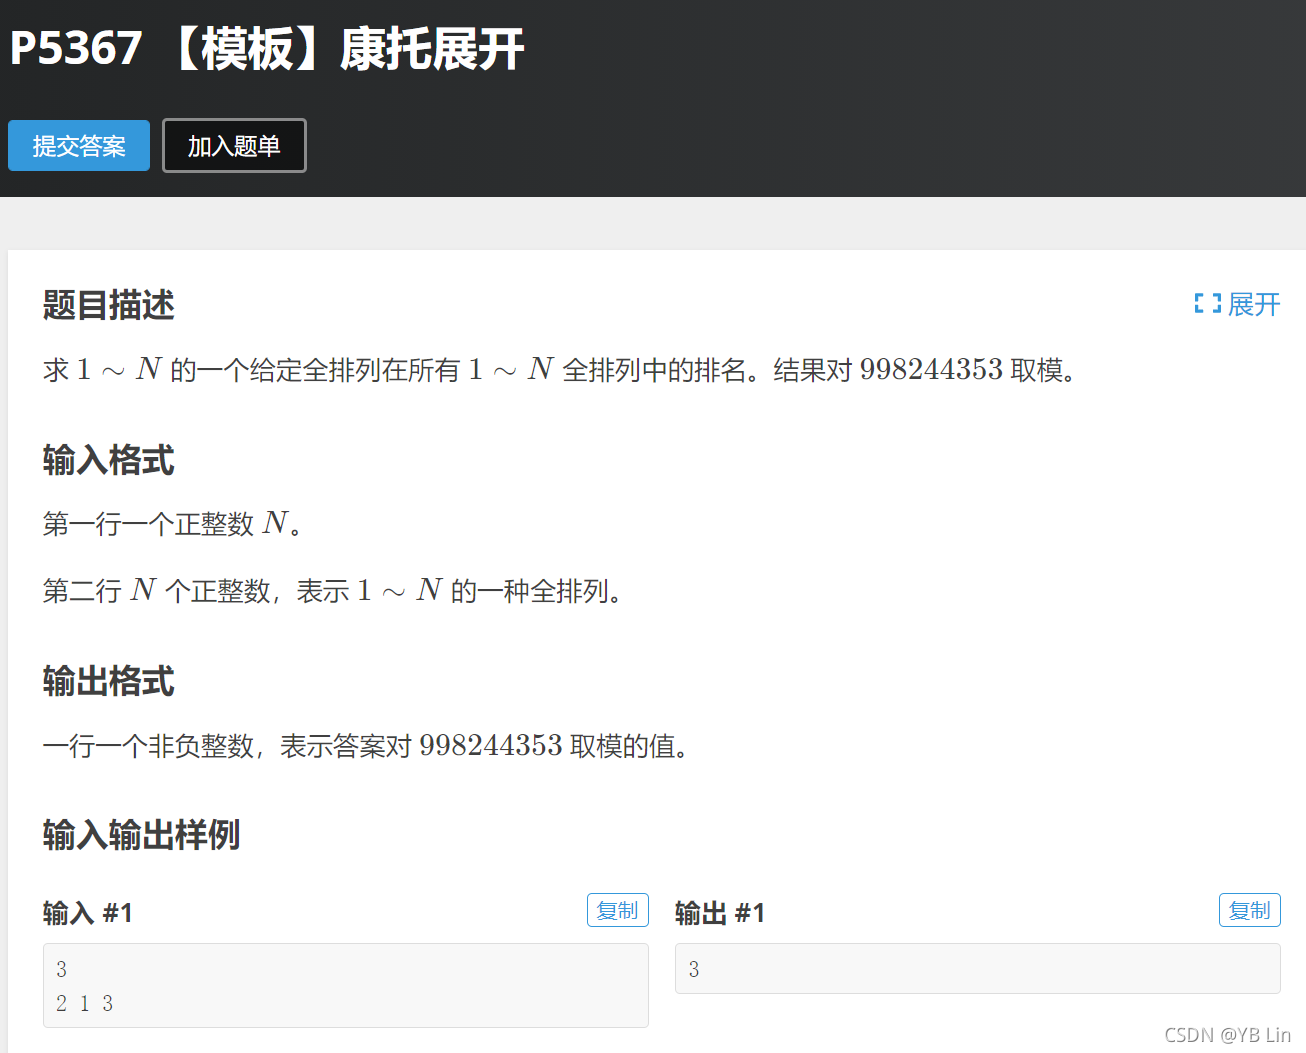Click the expand brackets icon near 展开
Viewport: 1306px width, 1053px height.
pyautogui.click(x=1206, y=304)
